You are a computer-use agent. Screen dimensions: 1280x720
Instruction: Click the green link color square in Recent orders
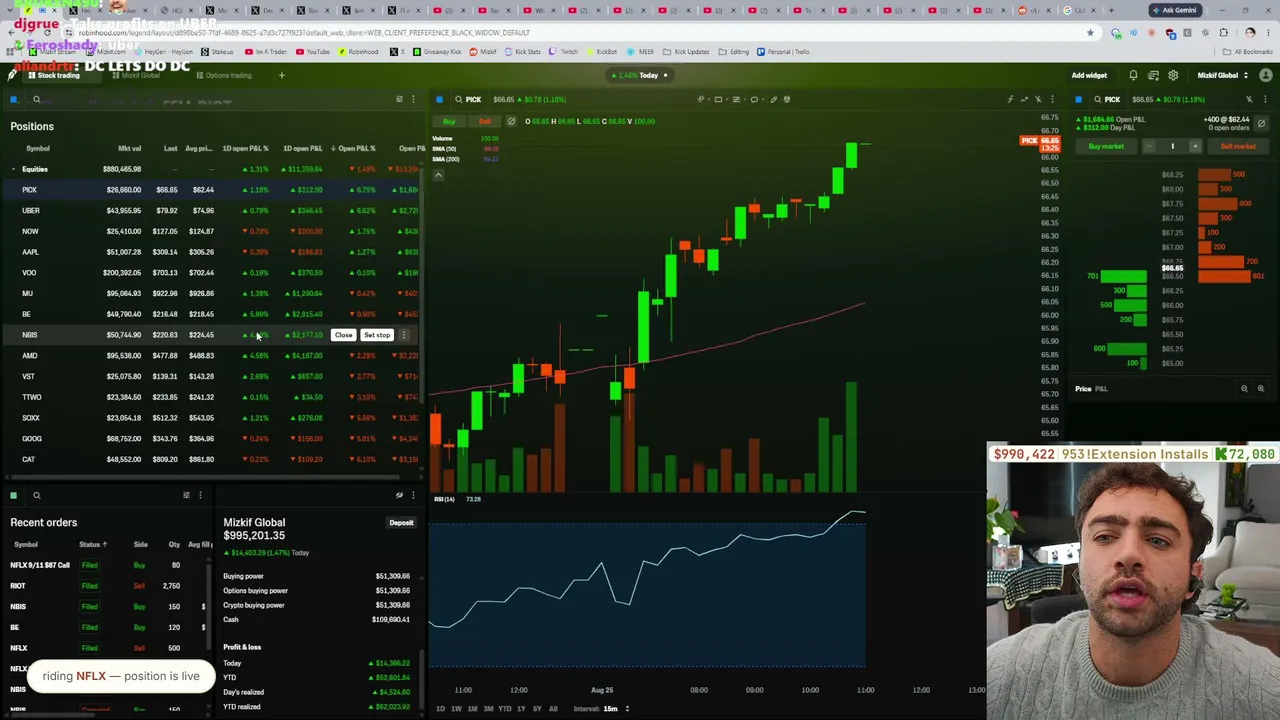(x=13, y=495)
